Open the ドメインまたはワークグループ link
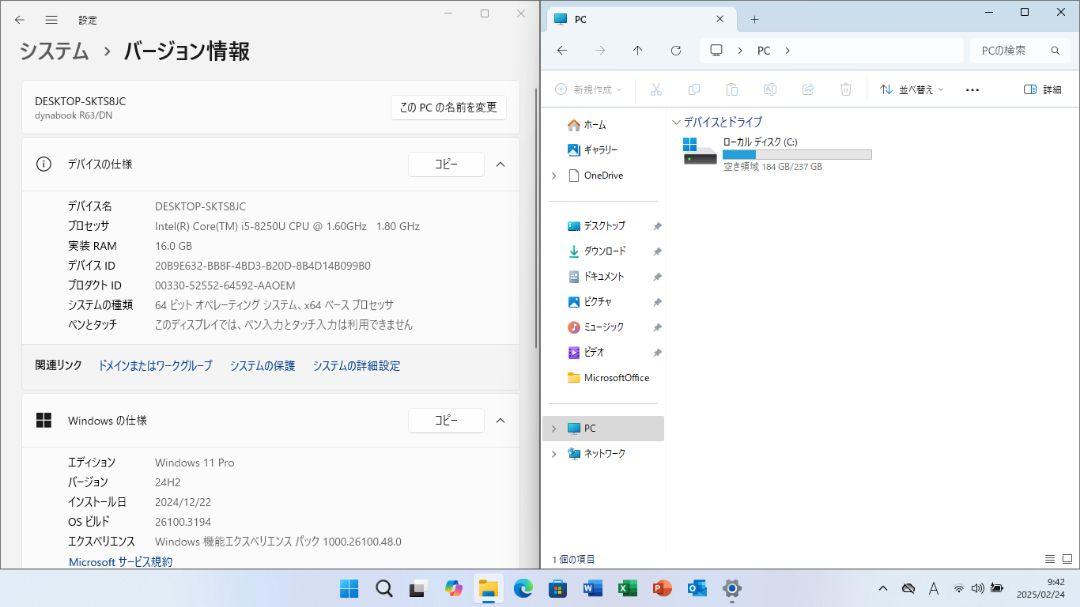Screen dimensions: 1080x607 (x=155, y=366)
